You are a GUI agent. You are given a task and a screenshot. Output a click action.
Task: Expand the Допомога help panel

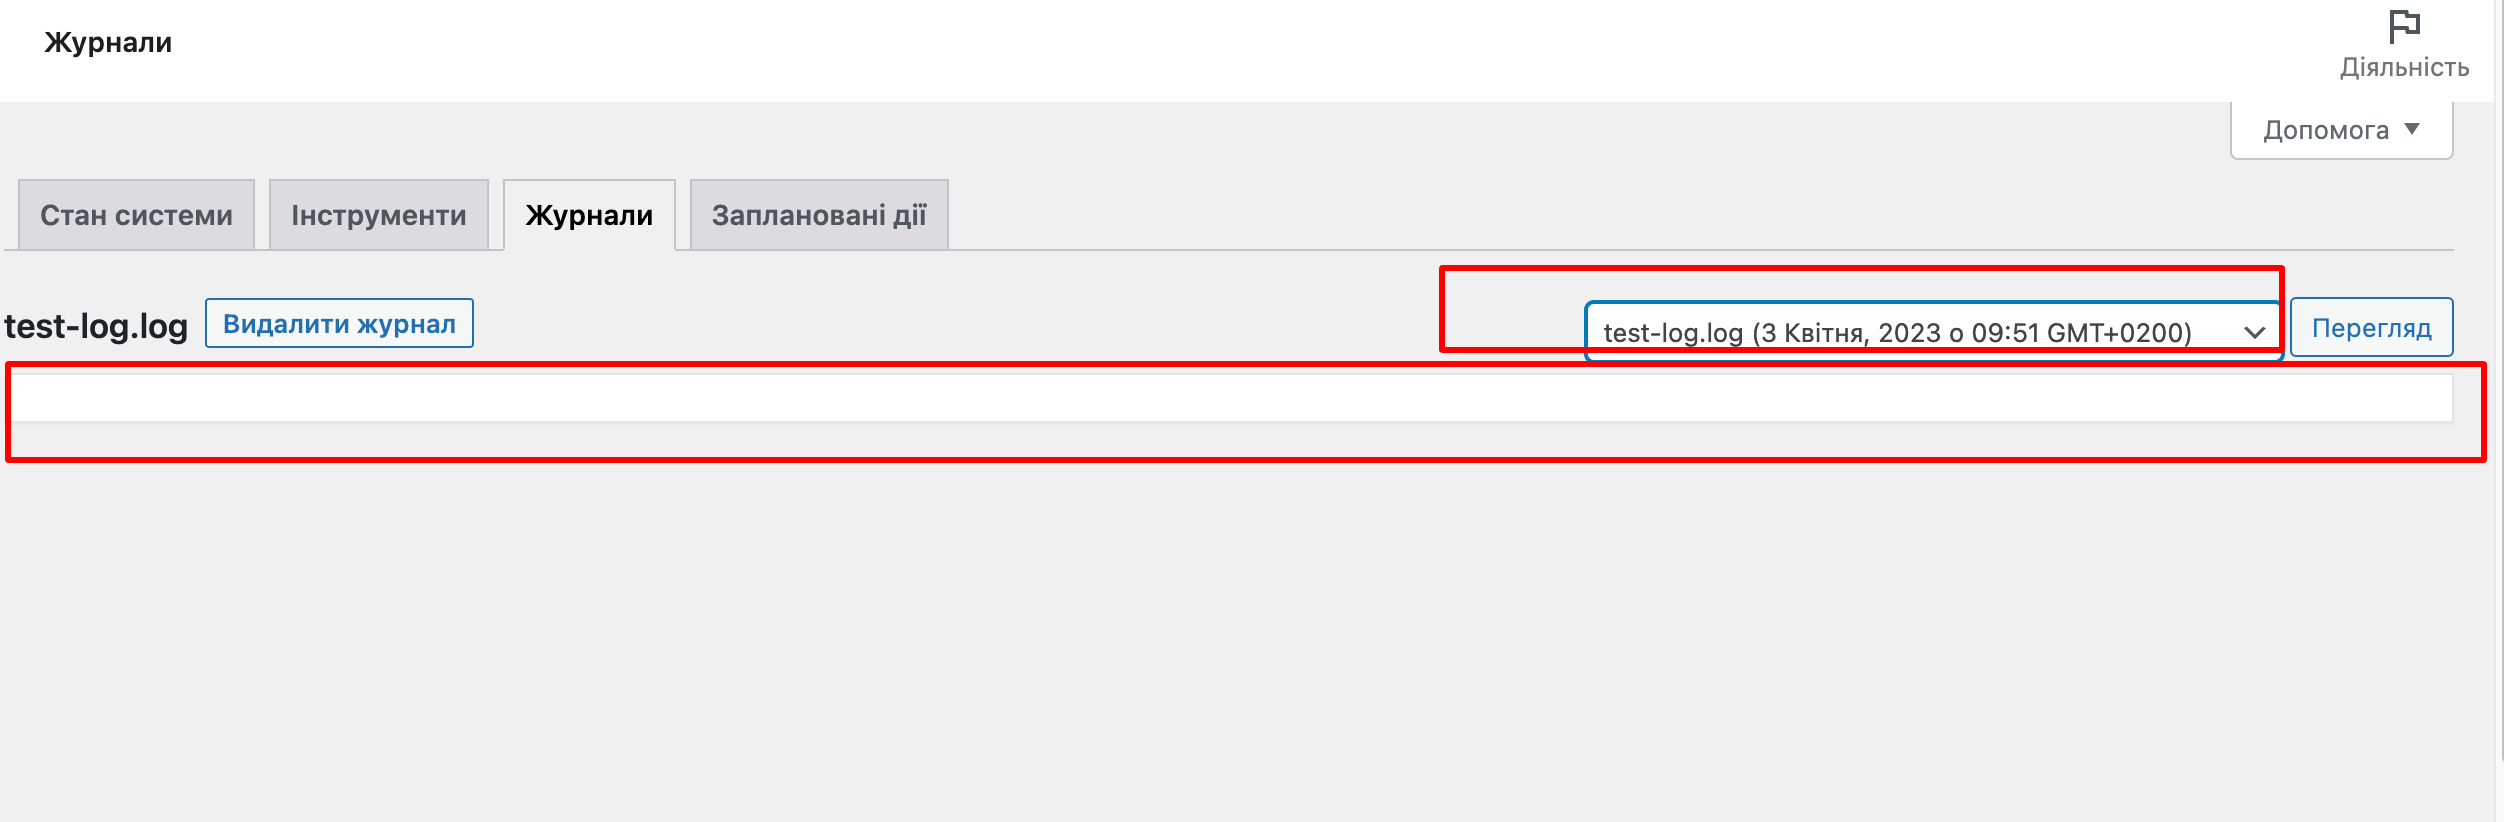pos(2341,130)
